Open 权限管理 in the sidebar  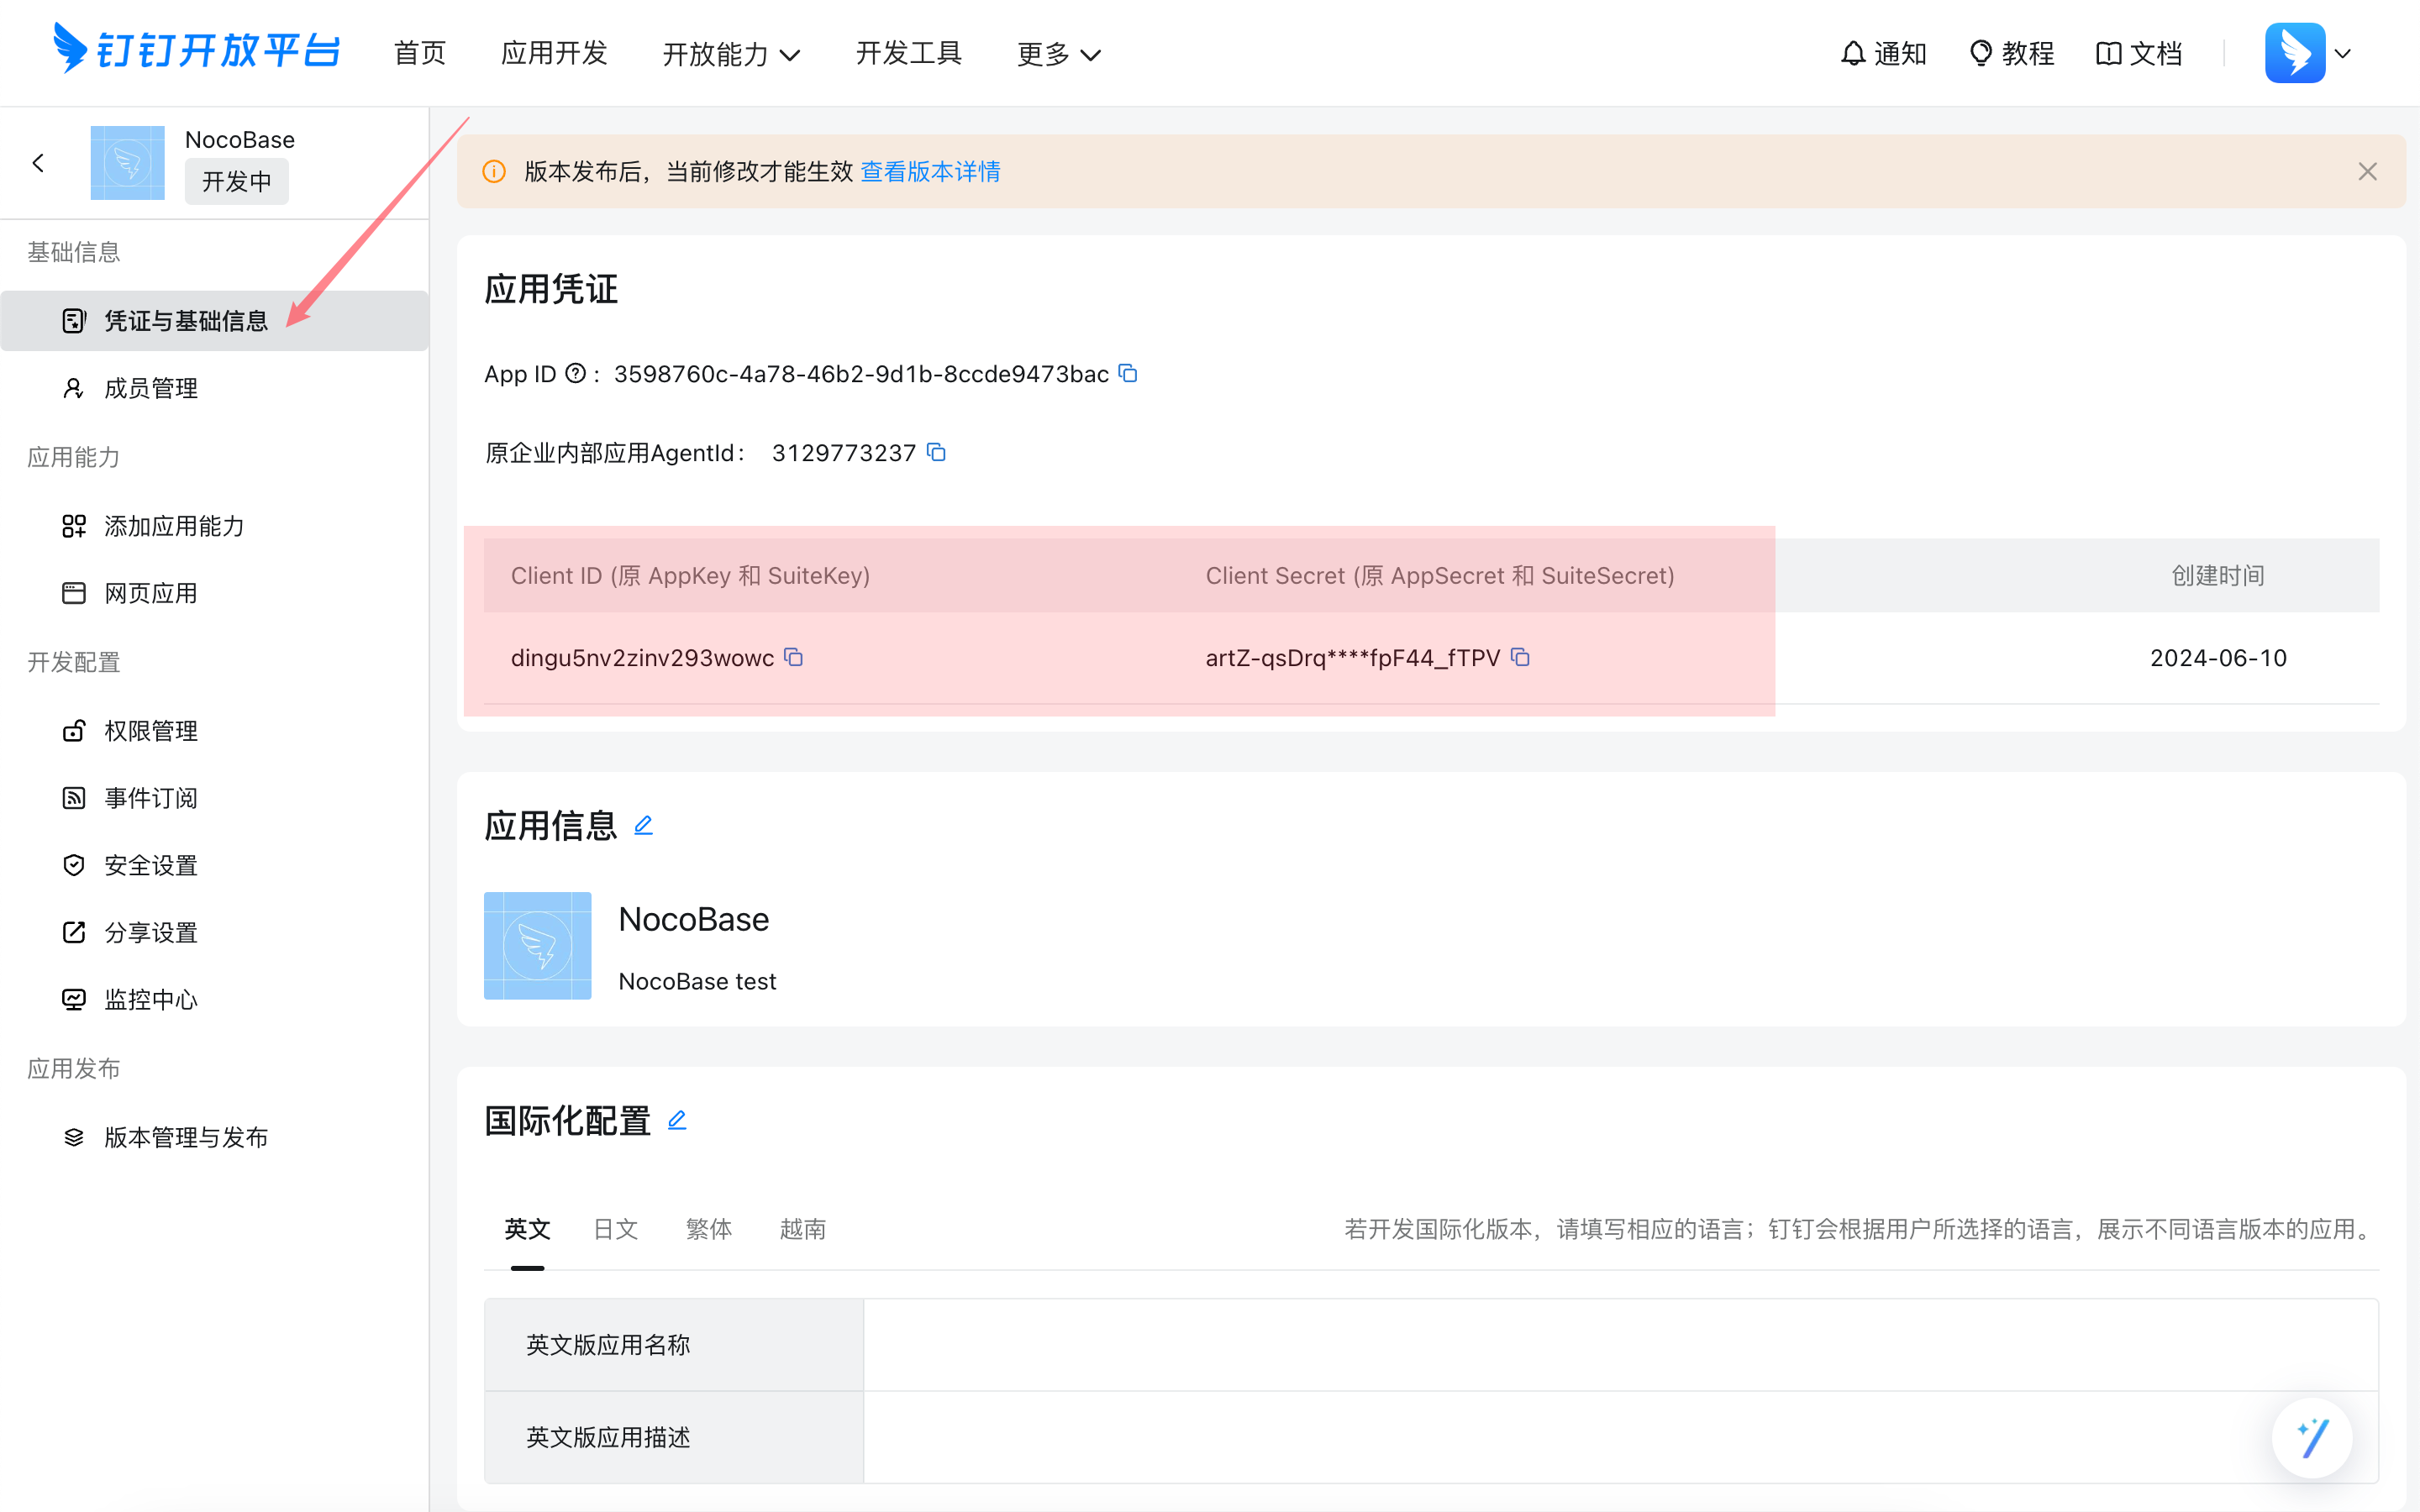[x=151, y=731]
